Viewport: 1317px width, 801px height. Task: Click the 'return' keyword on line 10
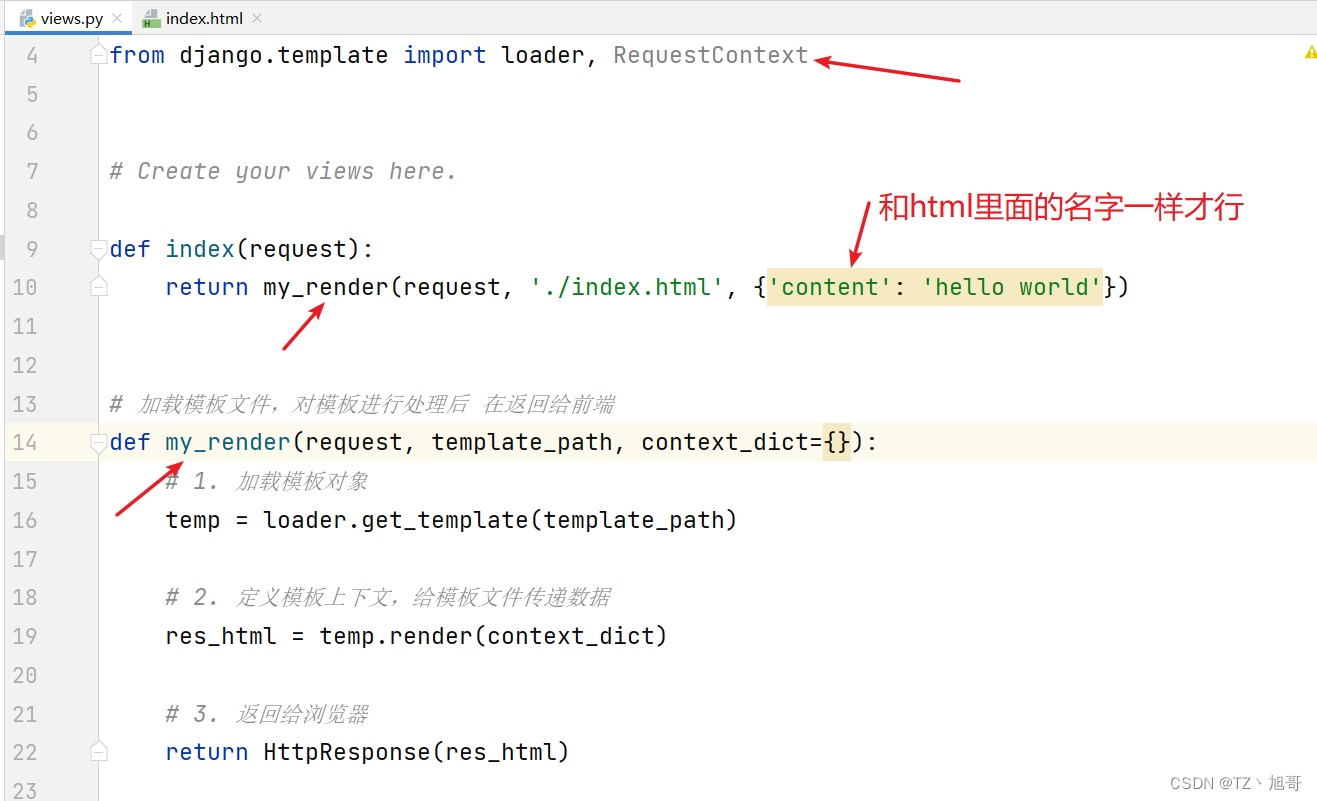coord(207,288)
